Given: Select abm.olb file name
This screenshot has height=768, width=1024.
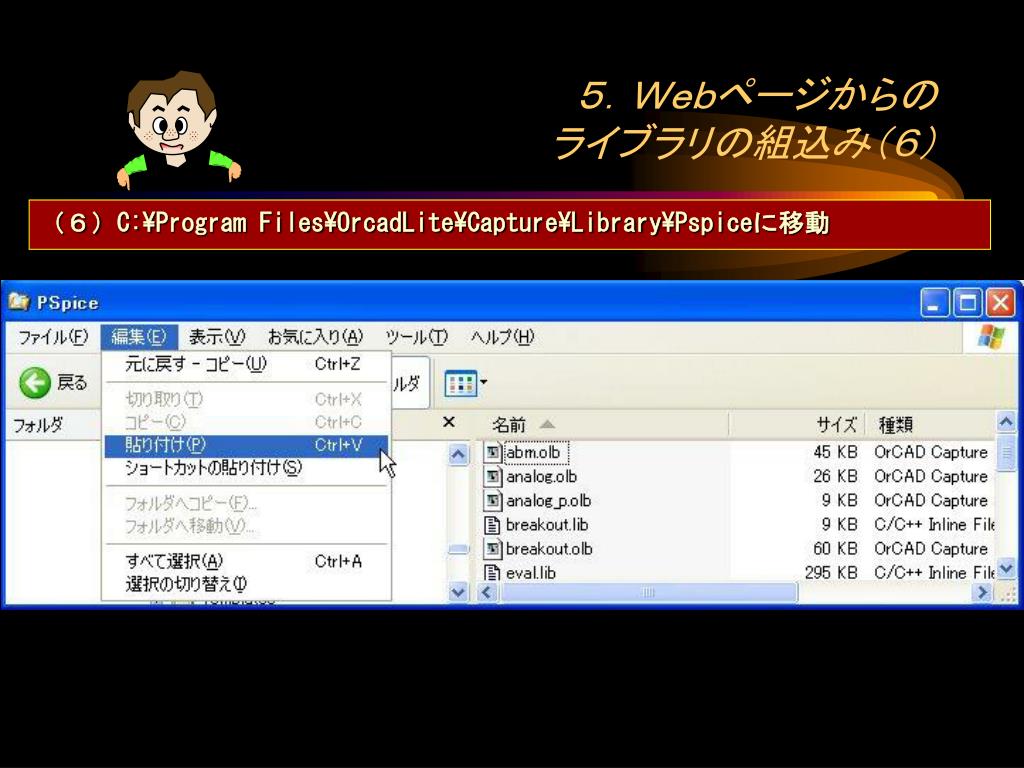Looking at the screenshot, I should coord(534,452).
